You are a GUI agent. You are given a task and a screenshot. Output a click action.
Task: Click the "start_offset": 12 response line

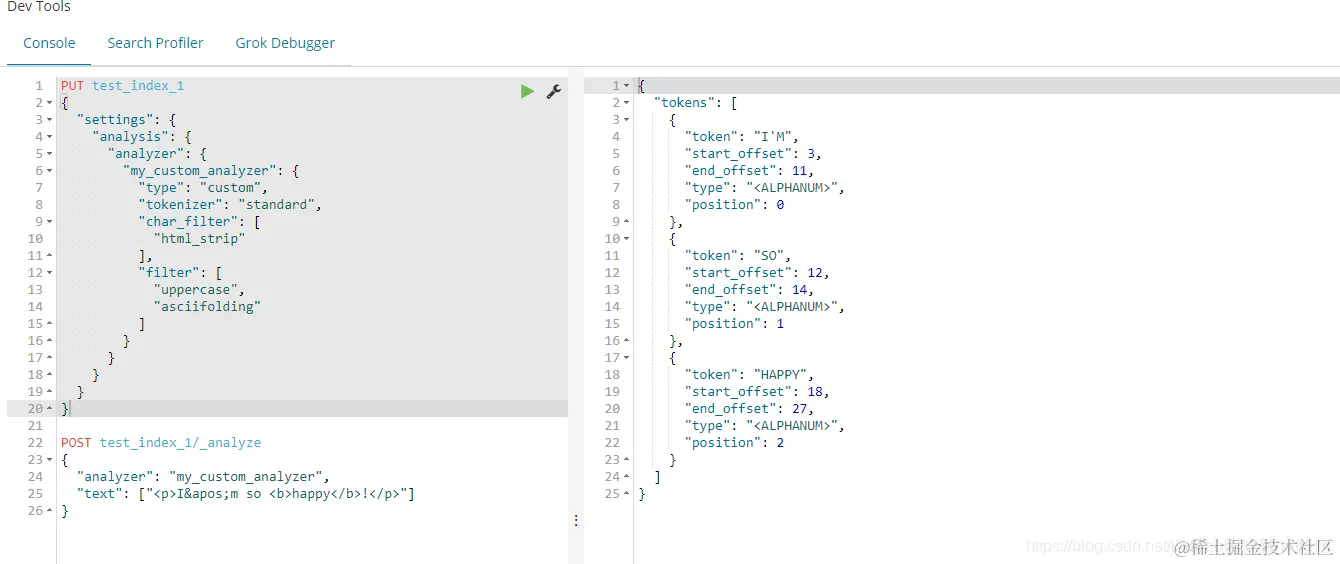pos(757,273)
